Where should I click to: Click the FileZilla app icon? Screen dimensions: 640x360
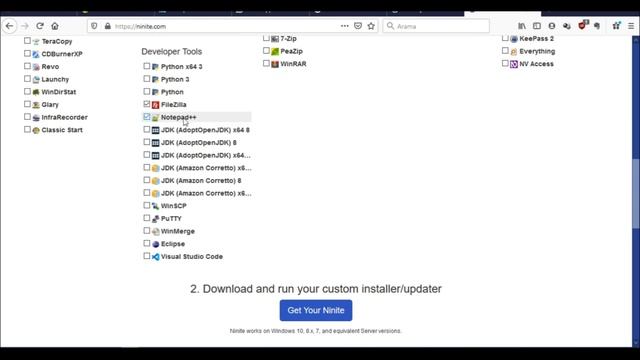tap(156, 105)
